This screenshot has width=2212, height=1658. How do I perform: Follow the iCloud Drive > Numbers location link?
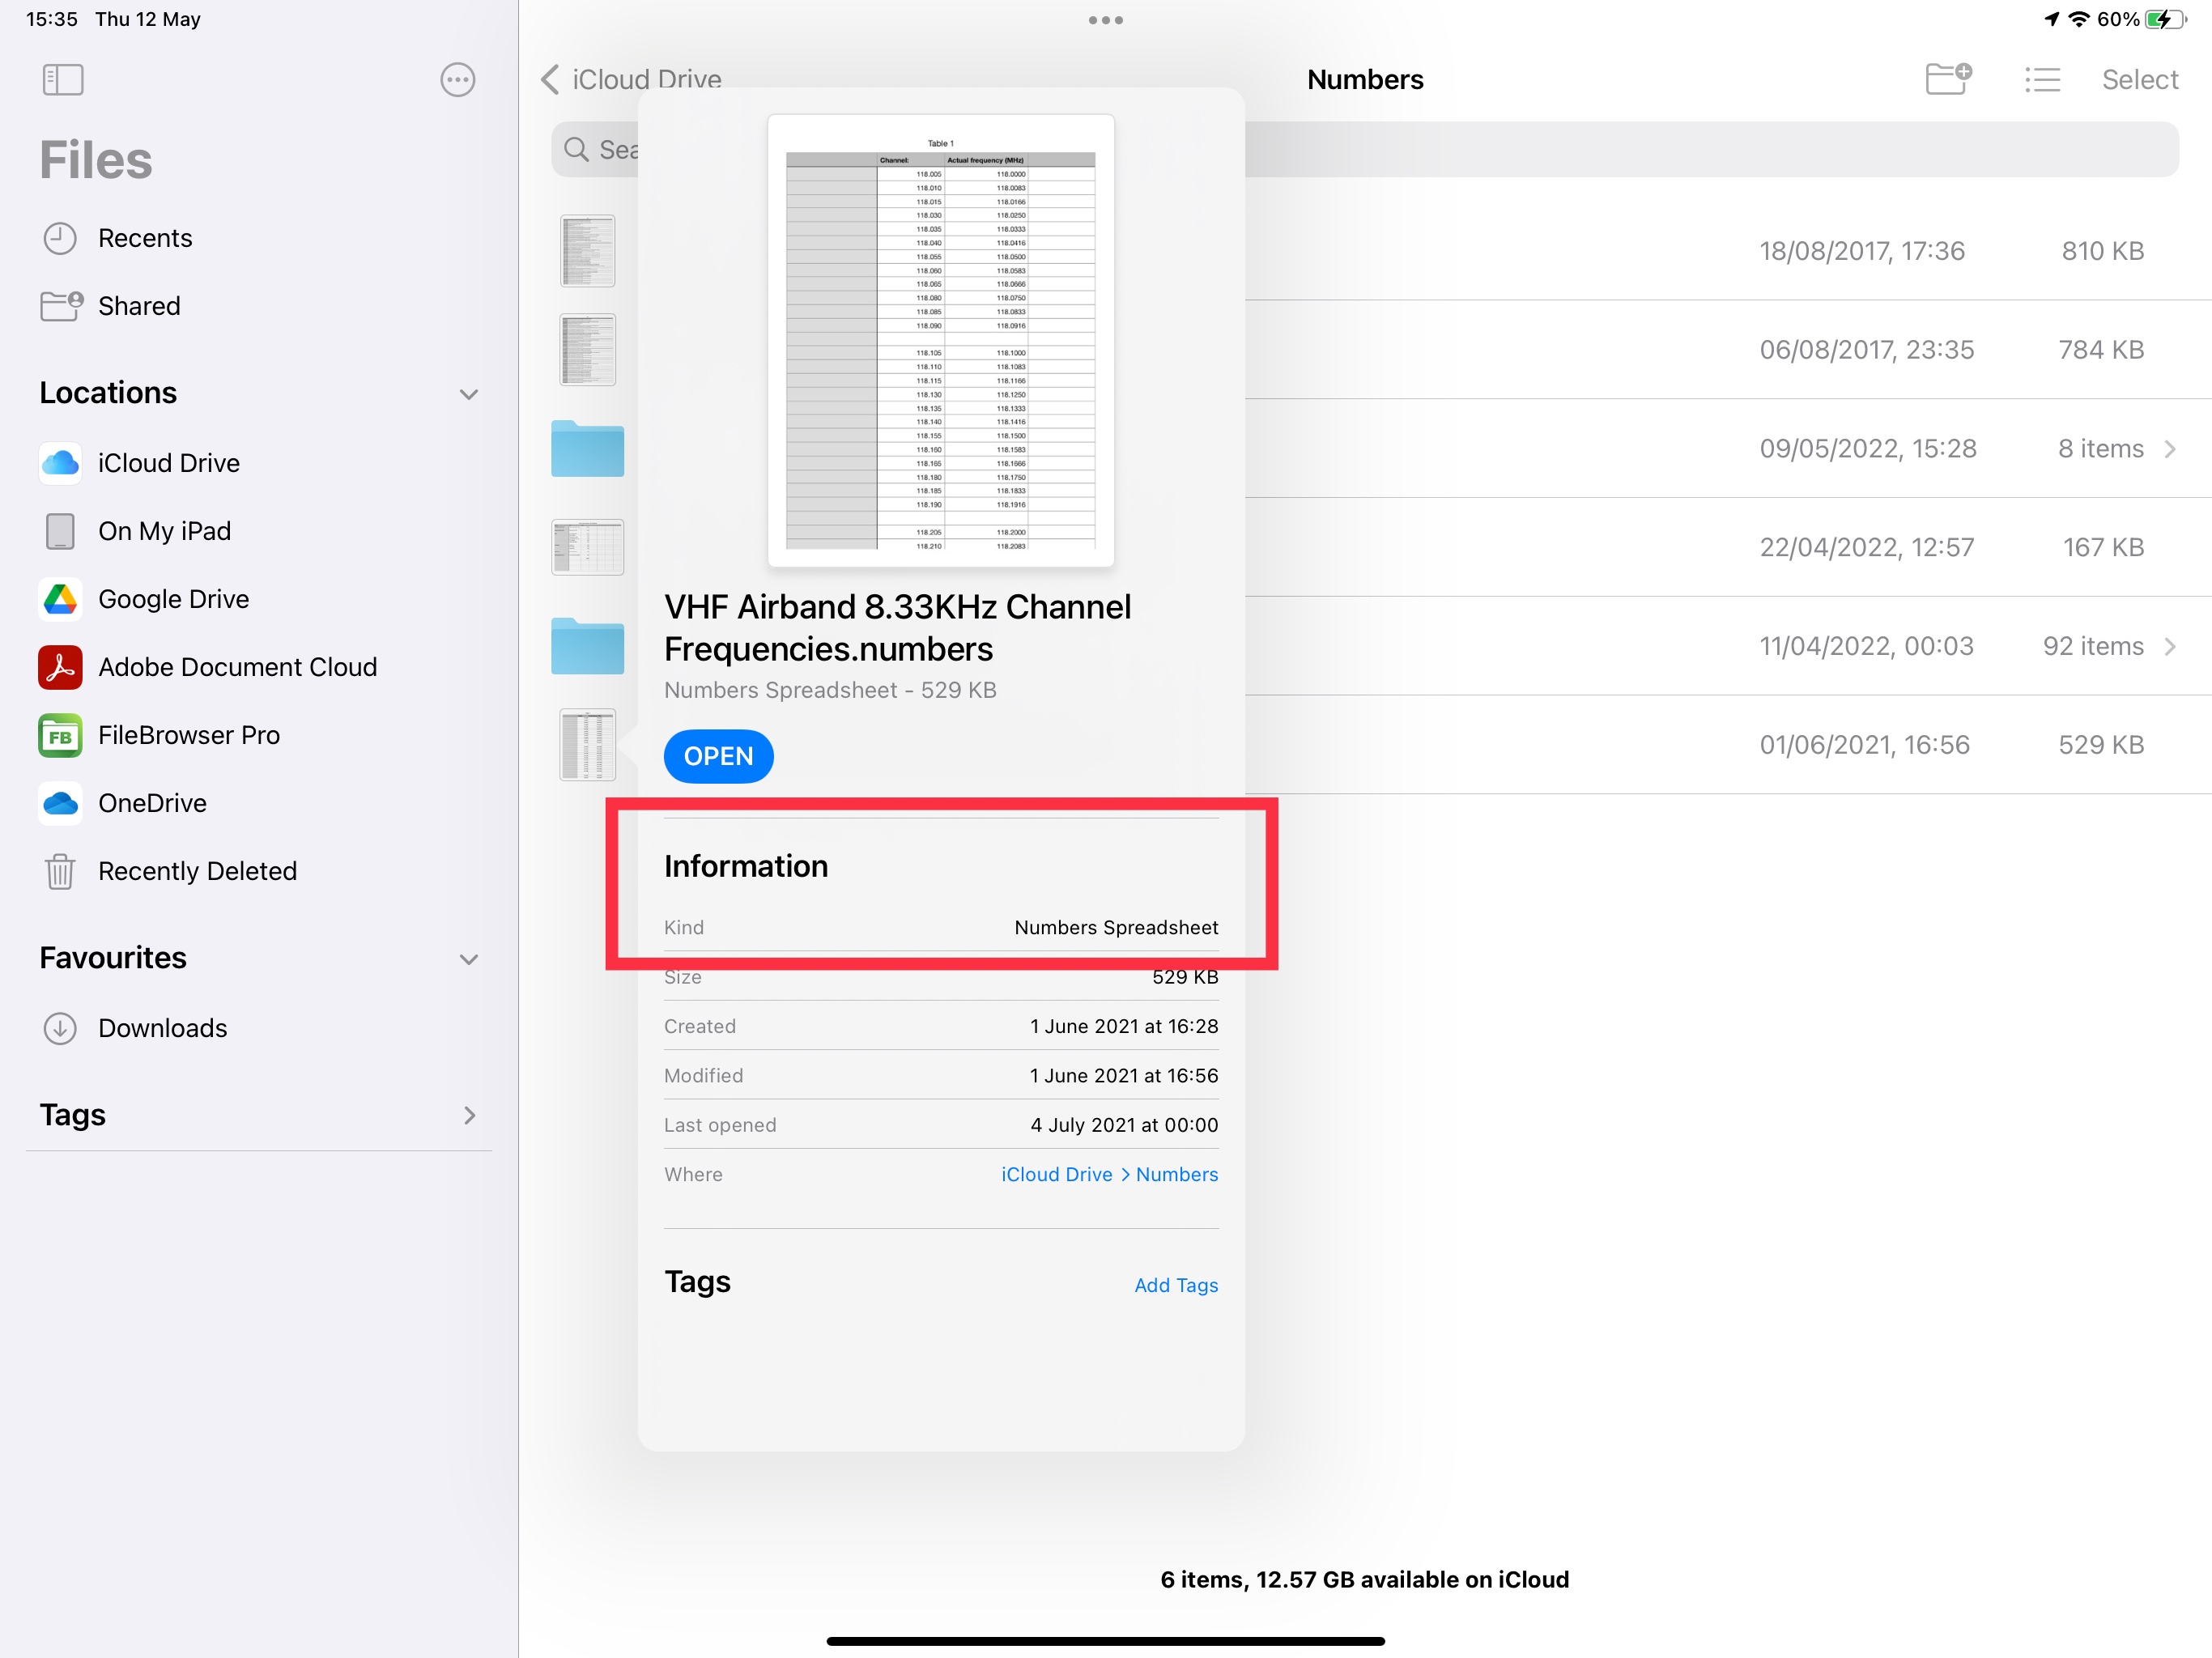pos(1109,1174)
